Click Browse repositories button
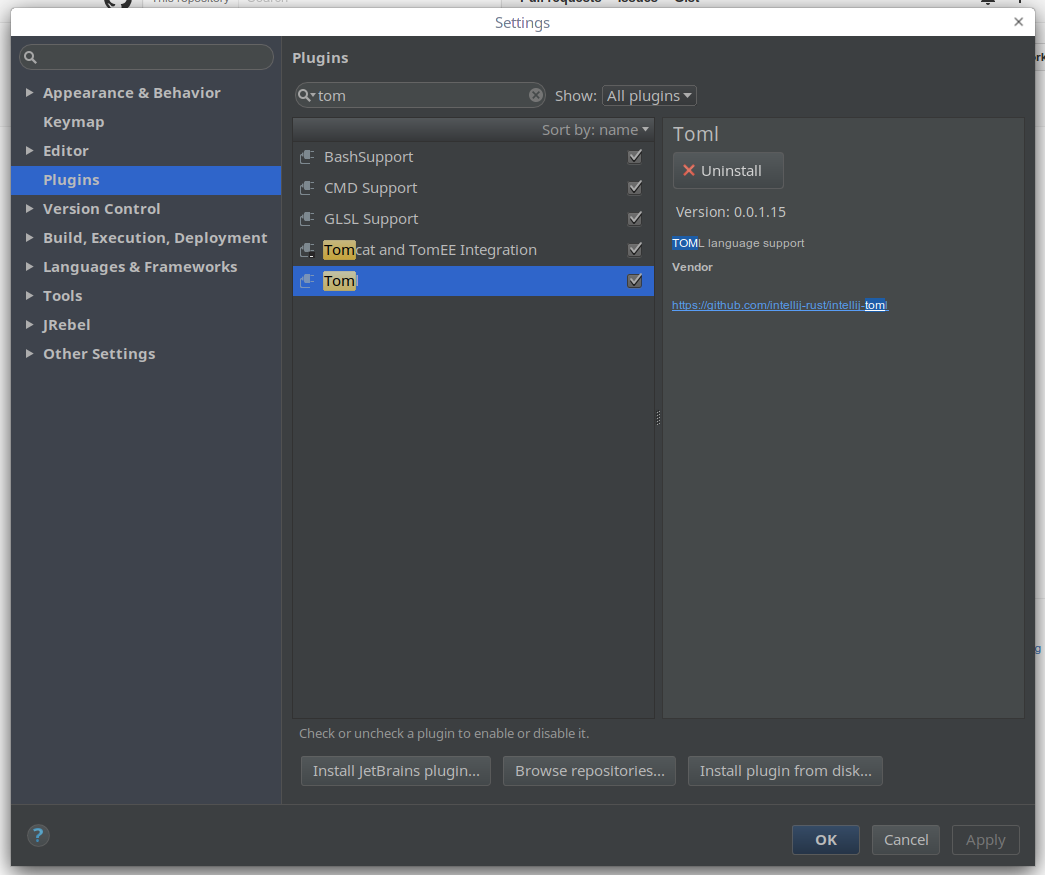 (589, 771)
